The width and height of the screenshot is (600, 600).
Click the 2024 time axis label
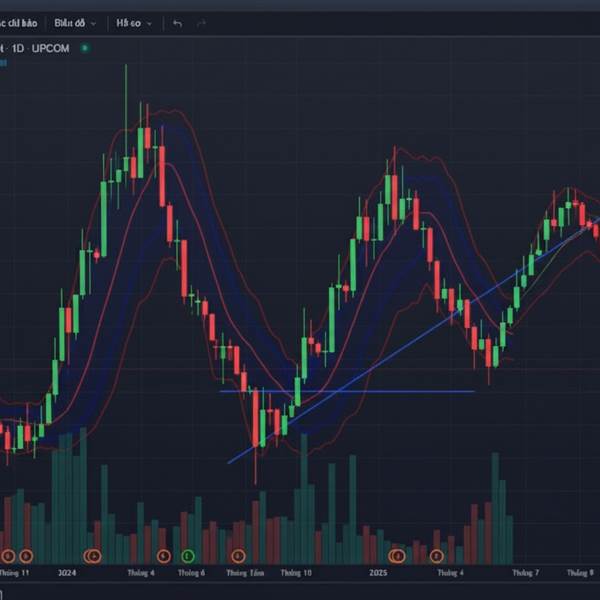pyautogui.click(x=67, y=573)
